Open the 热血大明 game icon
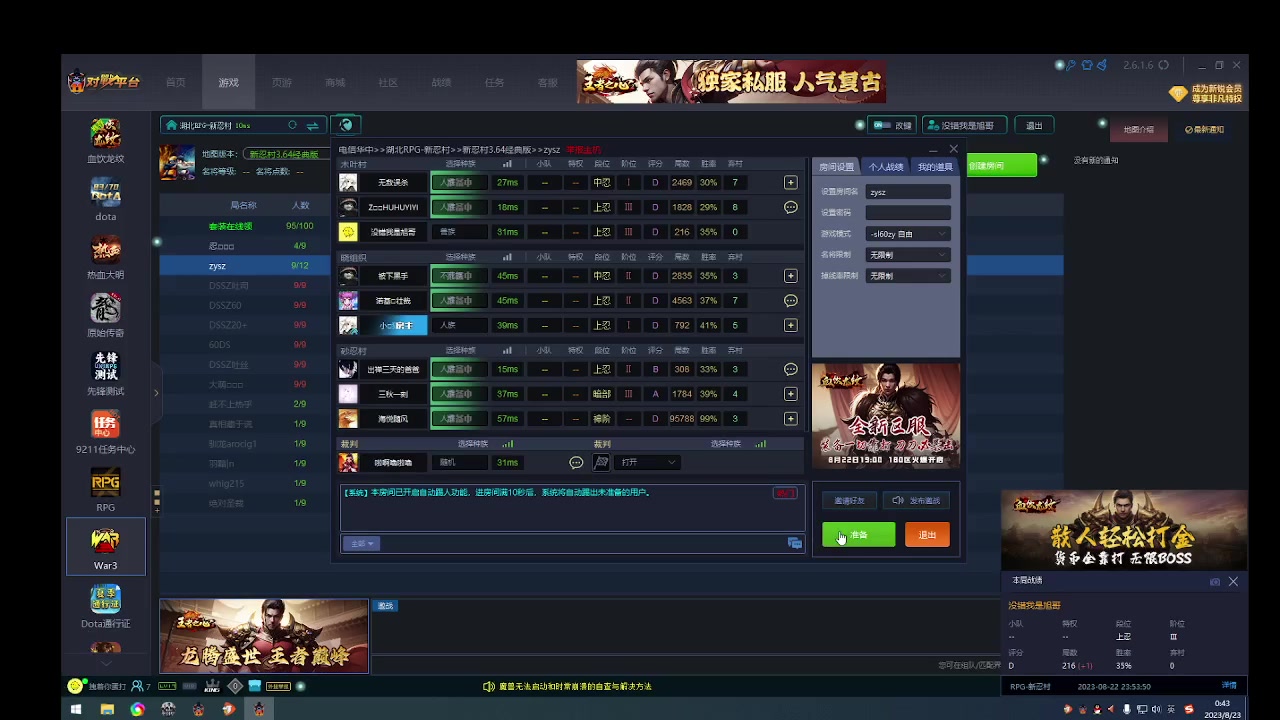1280x720 pixels. coord(105,258)
